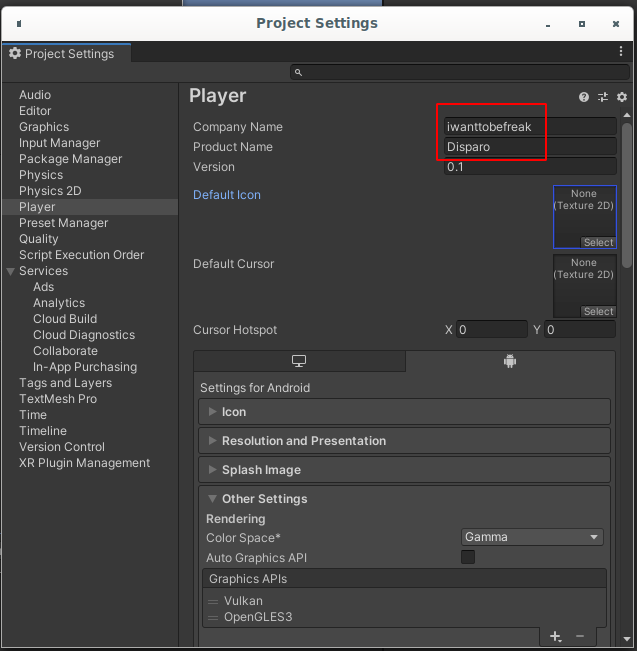Click the Player help question mark icon
Image resolution: width=637 pixels, height=651 pixels.
(x=584, y=97)
